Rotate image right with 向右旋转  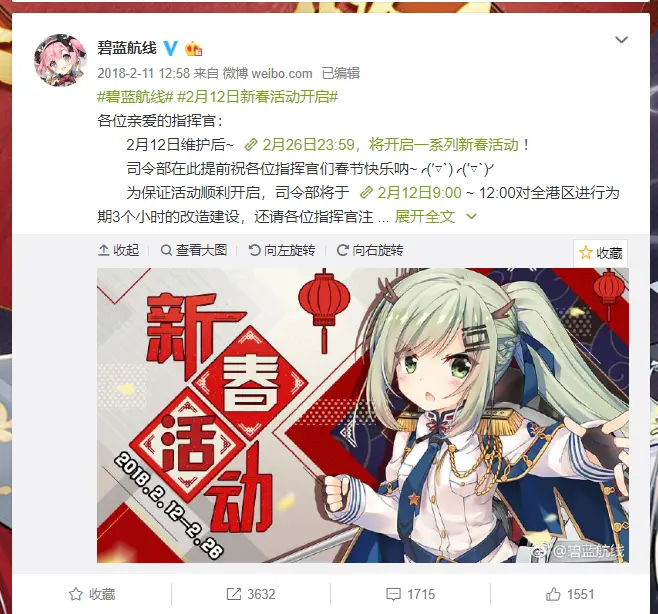click(x=370, y=250)
